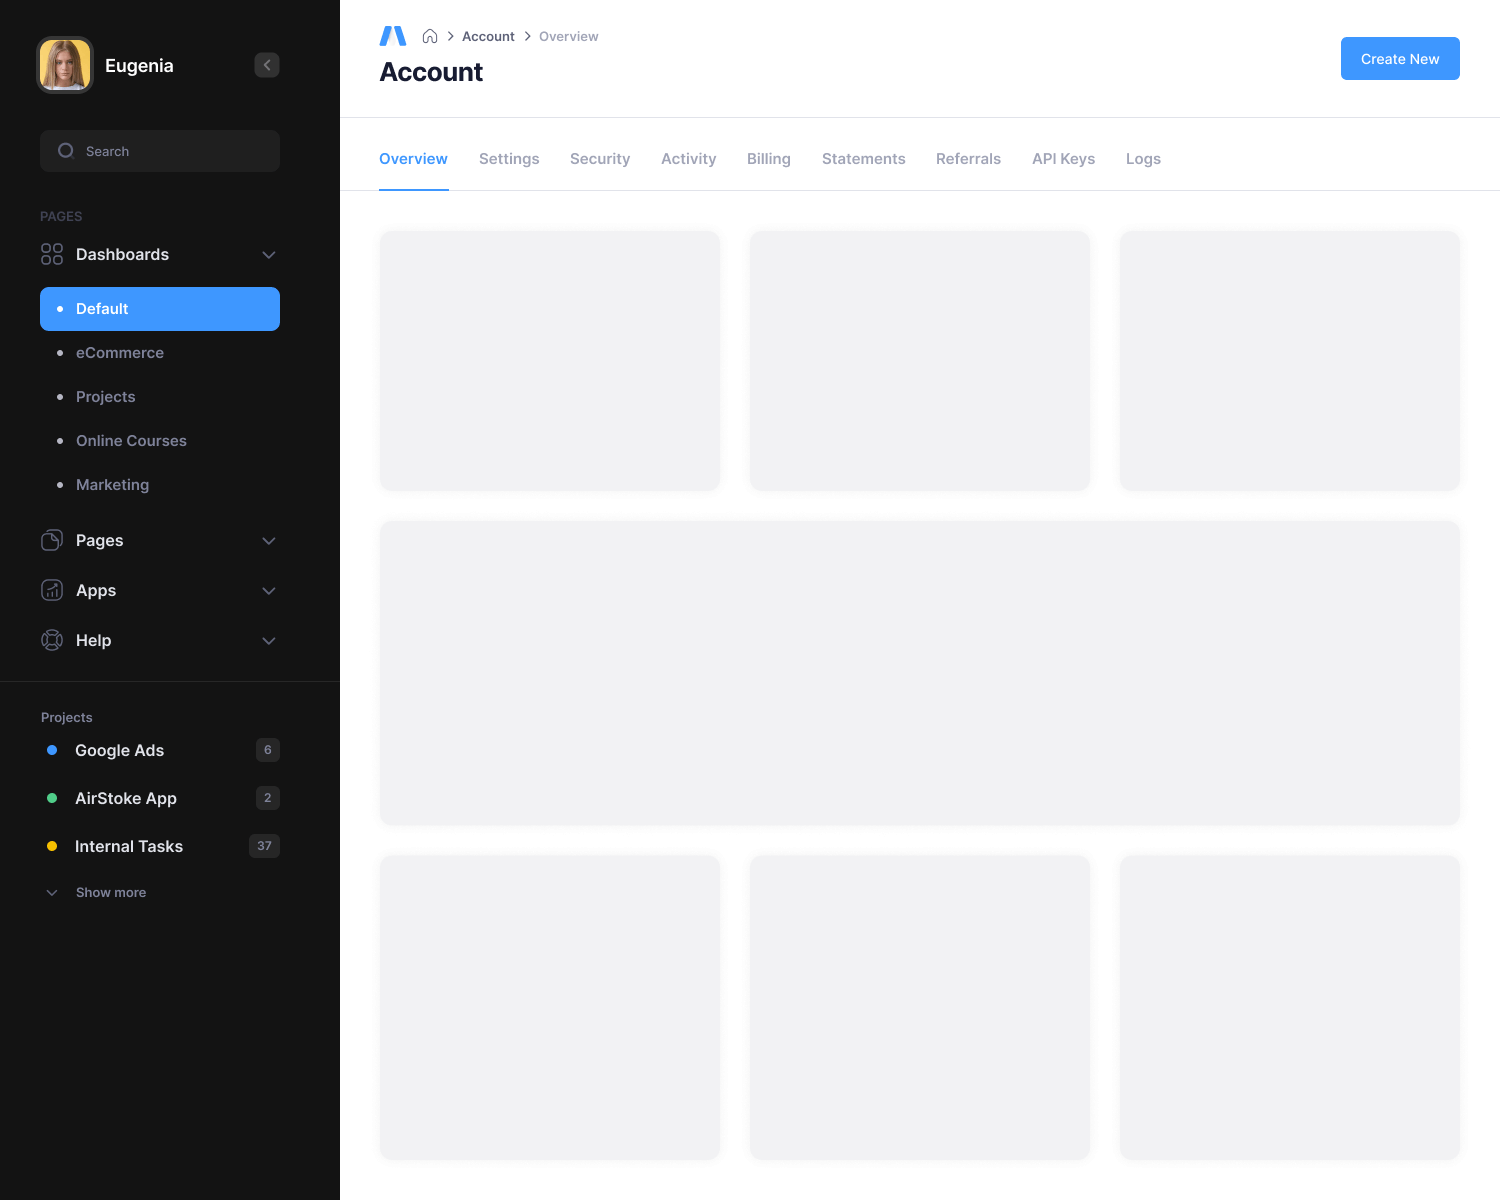Open the Billing tab
Image resolution: width=1500 pixels, height=1200 pixels.
coord(768,159)
